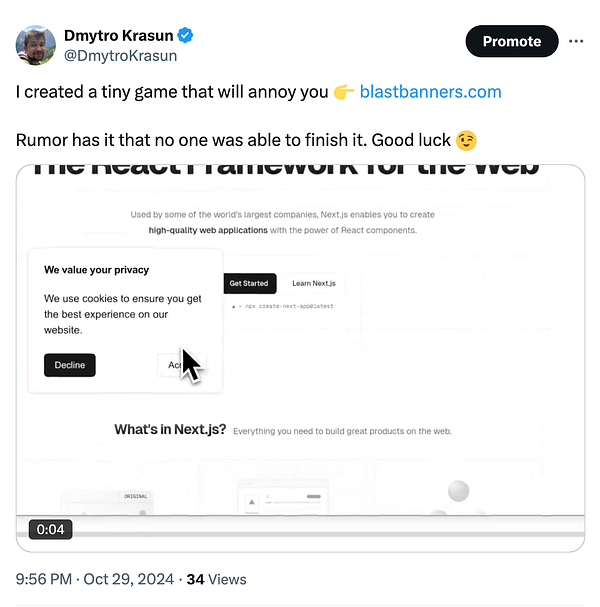Viewport: 600px width, 607px height.
Task: Seek on the video progress bar
Action: [300, 535]
